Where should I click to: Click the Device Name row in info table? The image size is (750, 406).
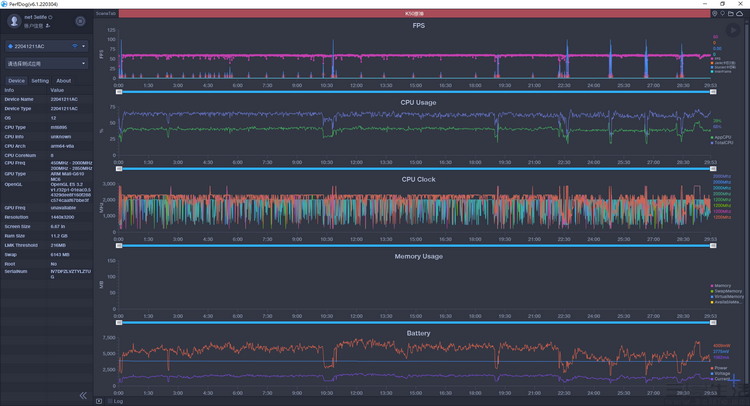click(47, 99)
